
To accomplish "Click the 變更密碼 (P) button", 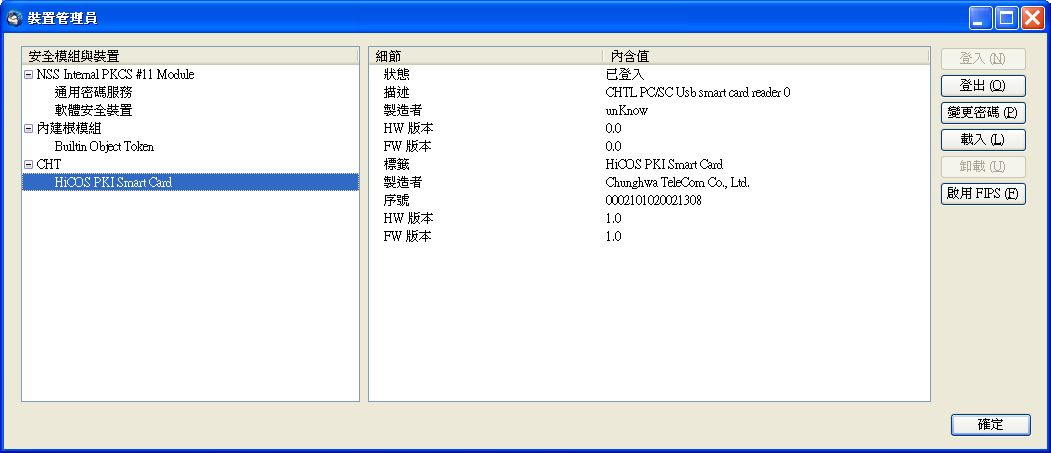I will (x=983, y=113).
